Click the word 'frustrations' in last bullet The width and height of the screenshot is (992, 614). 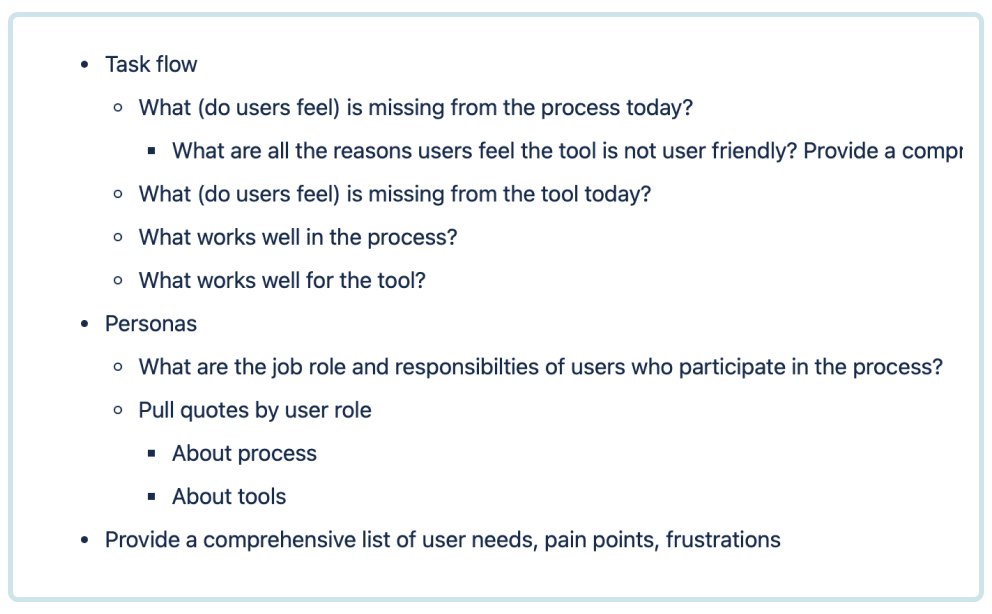[x=723, y=540]
